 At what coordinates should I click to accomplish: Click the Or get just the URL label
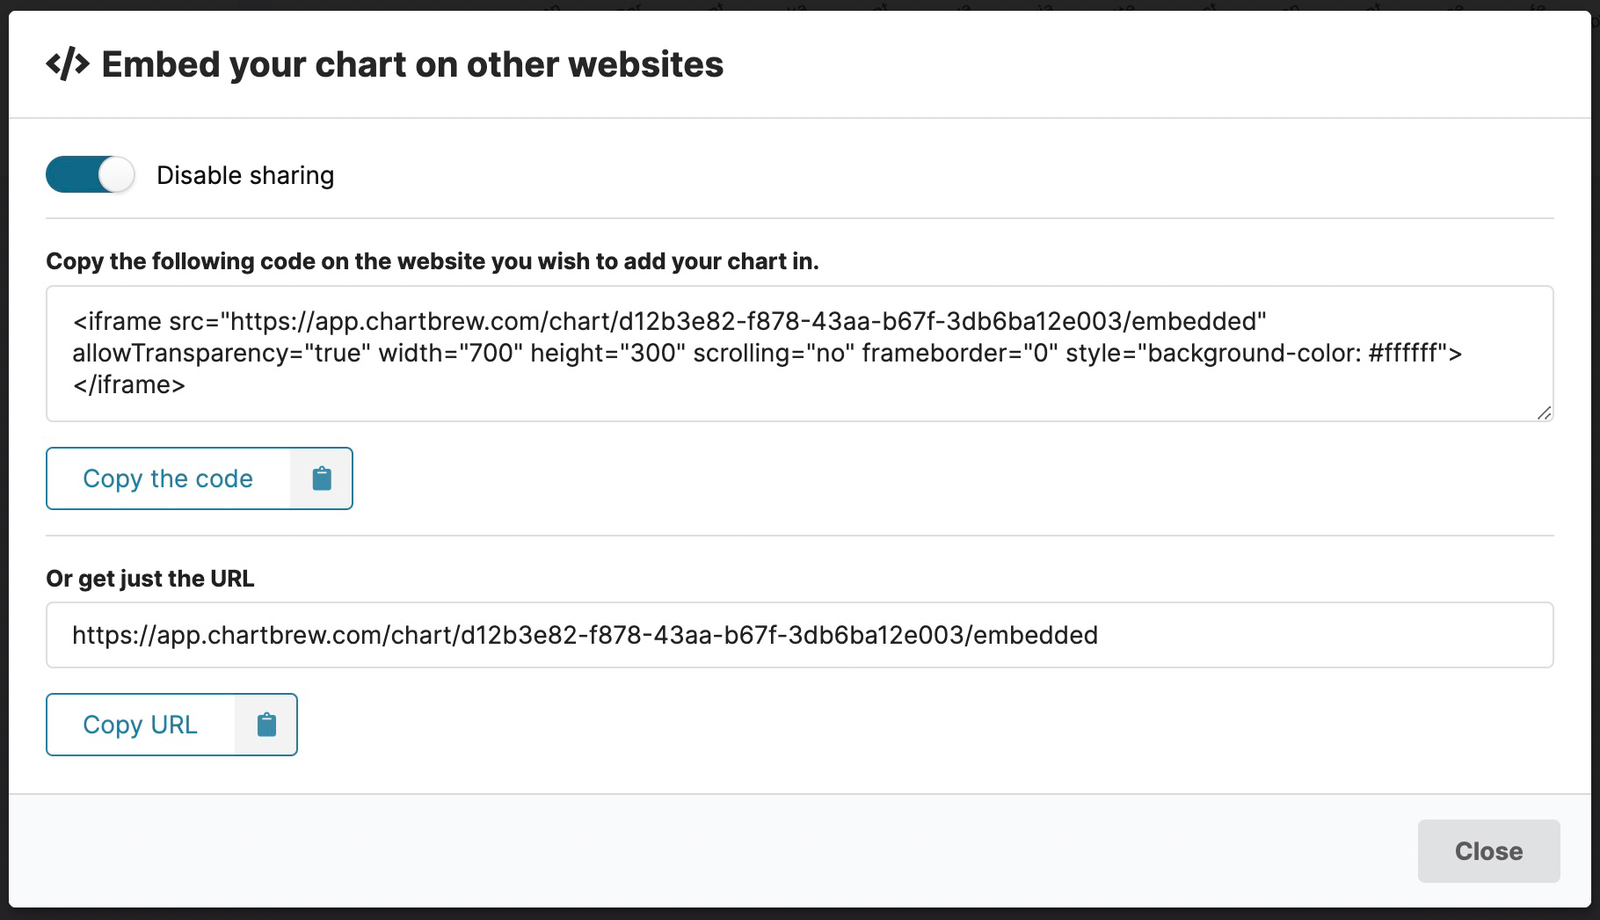tap(150, 578)
